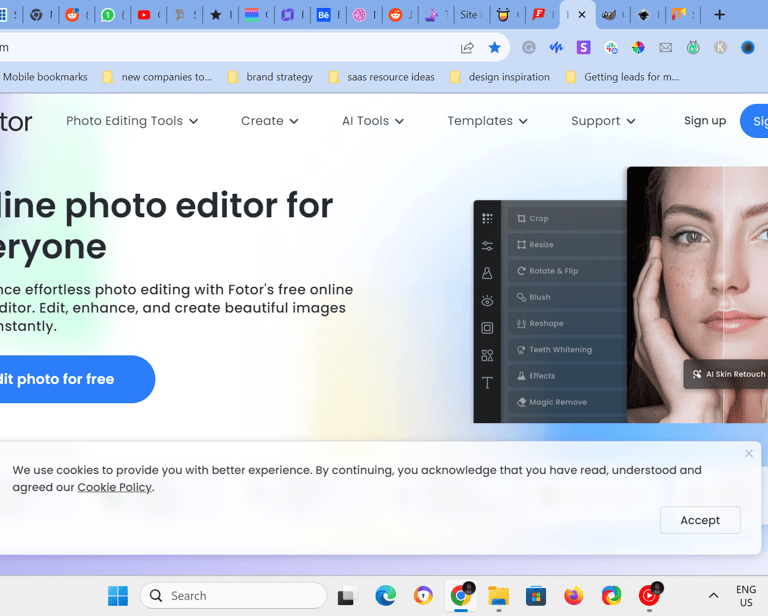Open the grey C circle extension icon

[528, 47]
